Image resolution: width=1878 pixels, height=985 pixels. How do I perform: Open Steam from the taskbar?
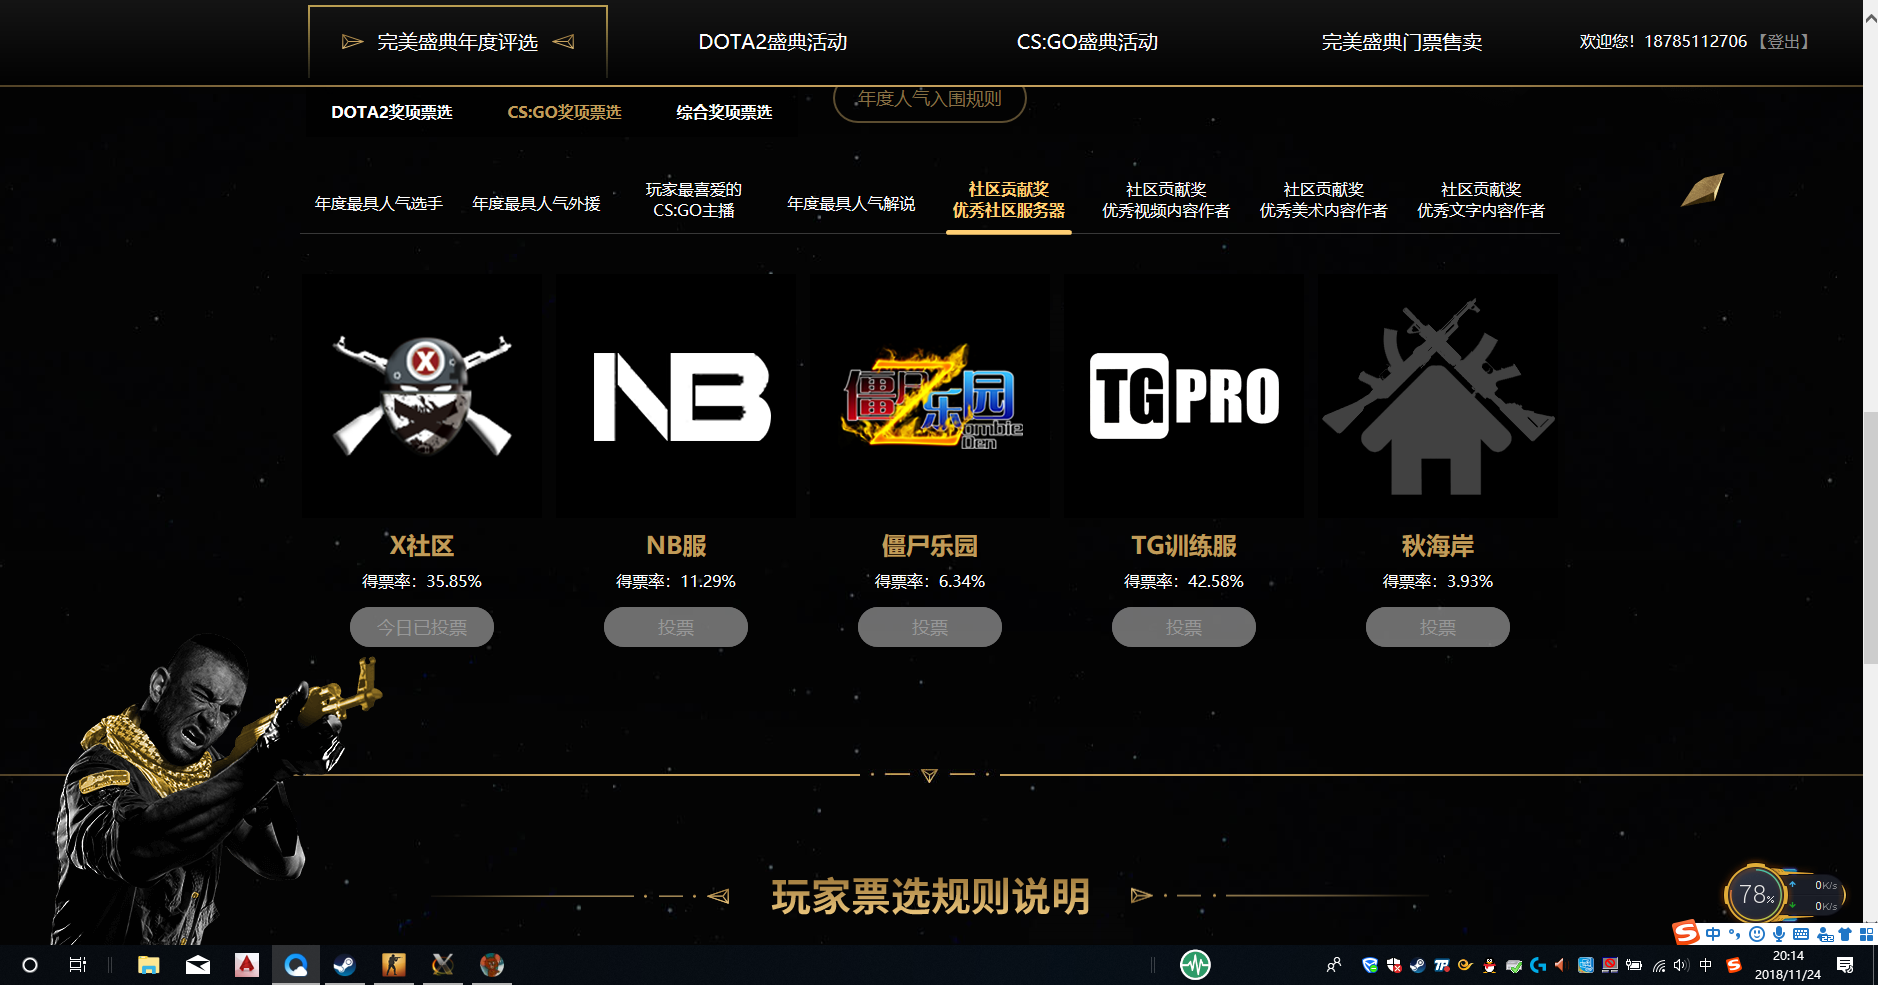[x=344, y=965]
